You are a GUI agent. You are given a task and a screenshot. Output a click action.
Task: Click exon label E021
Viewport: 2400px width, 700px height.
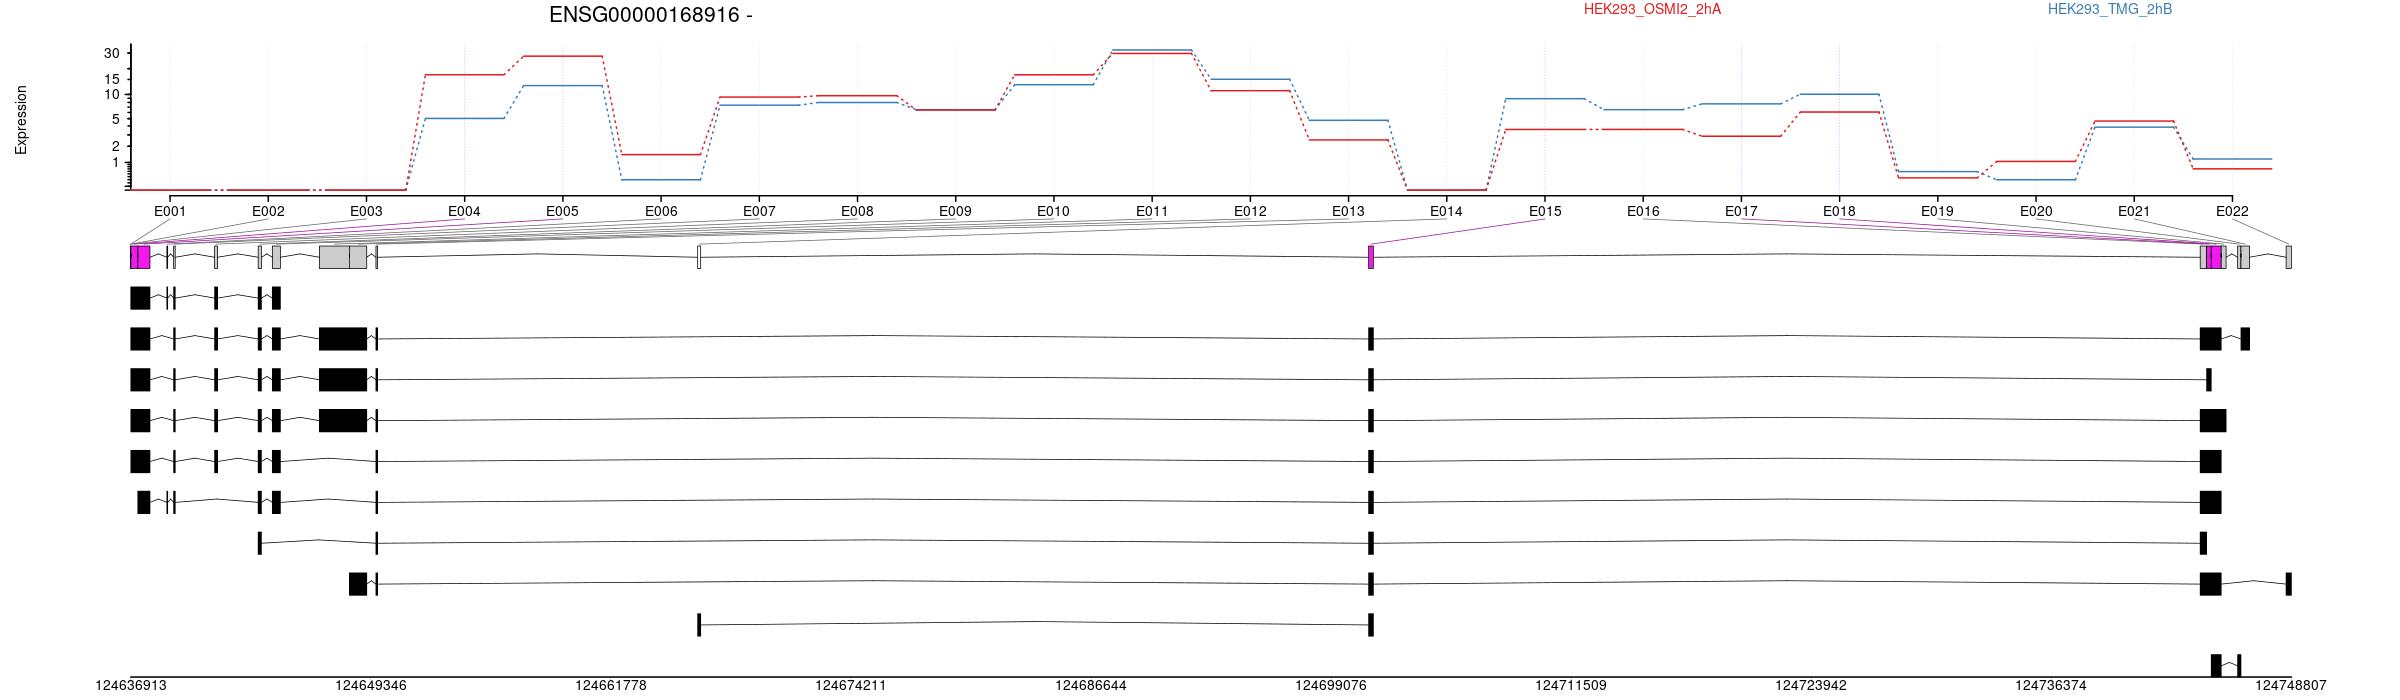[2134, 211]
